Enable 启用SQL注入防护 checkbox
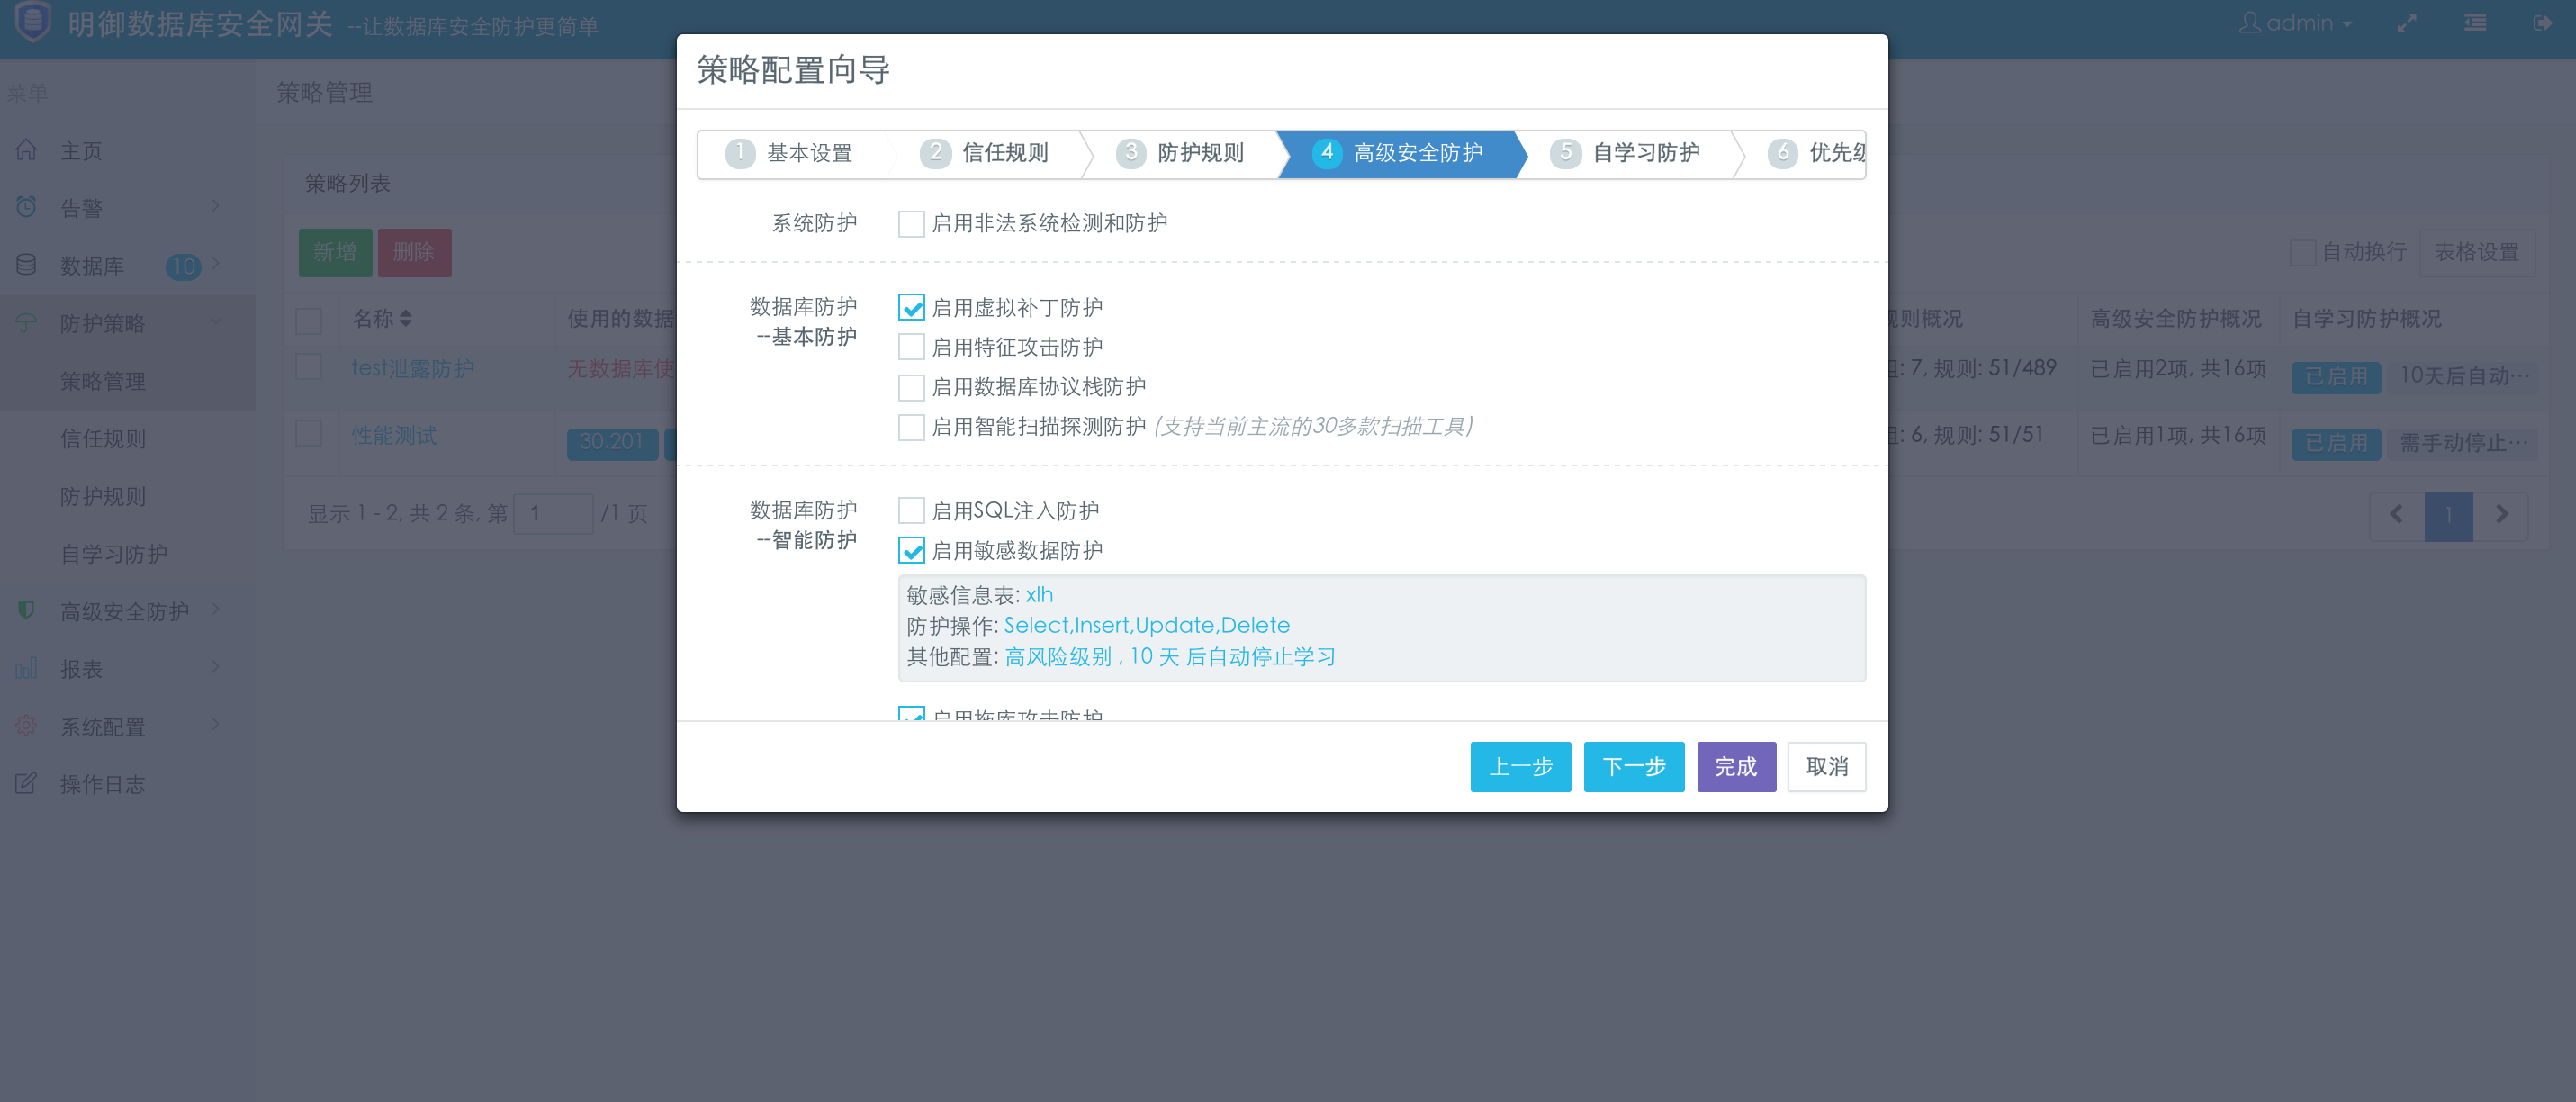 (x=911, y=511)
